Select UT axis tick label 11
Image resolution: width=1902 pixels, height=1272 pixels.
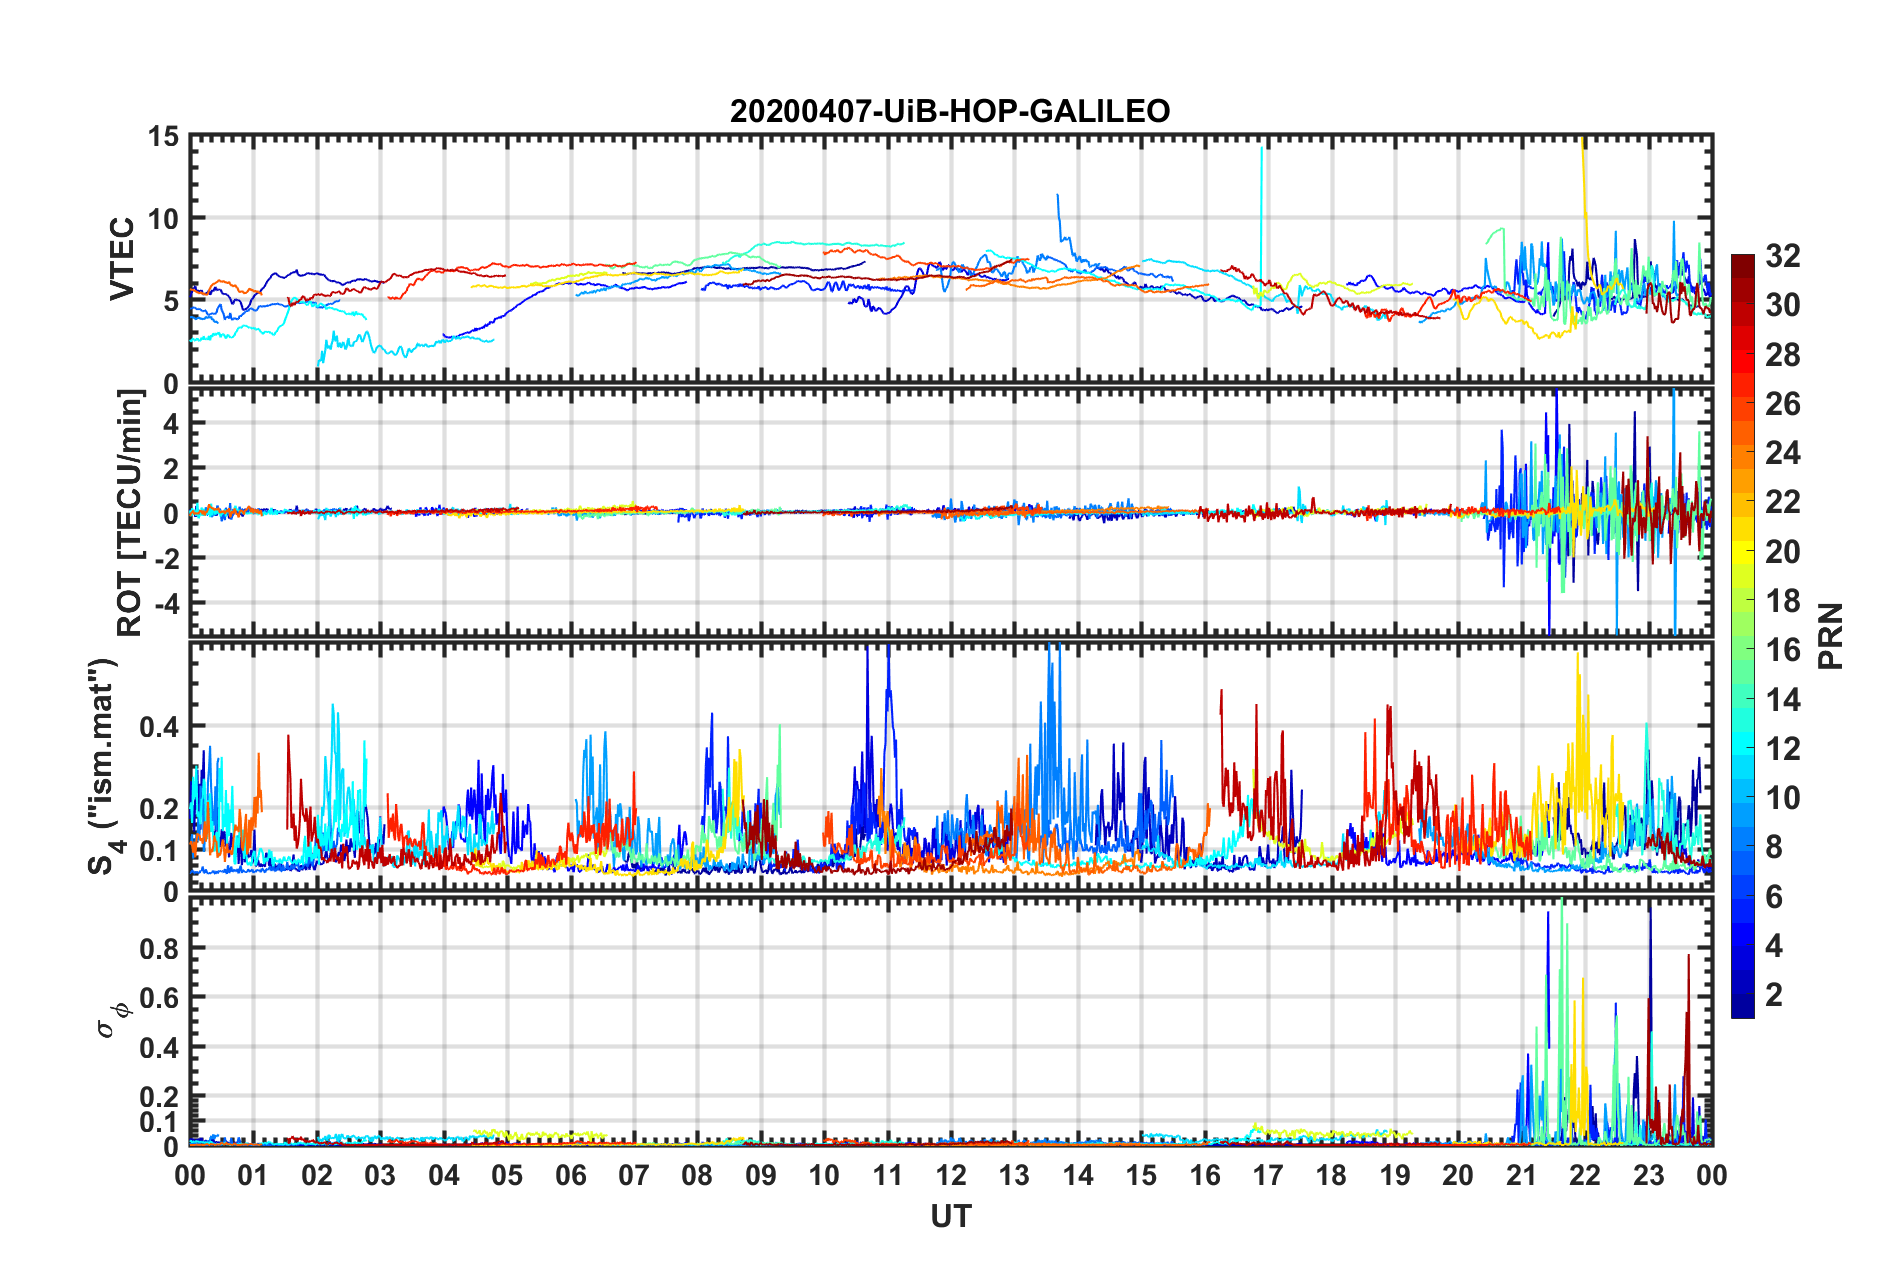888,1175
